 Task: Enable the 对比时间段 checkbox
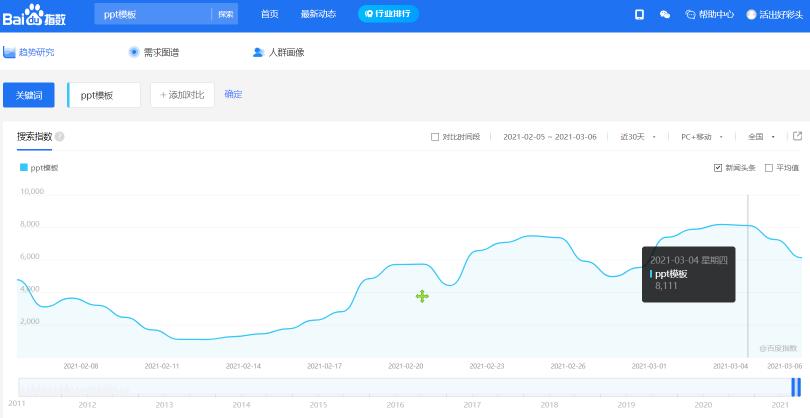[x=435, y=137]
